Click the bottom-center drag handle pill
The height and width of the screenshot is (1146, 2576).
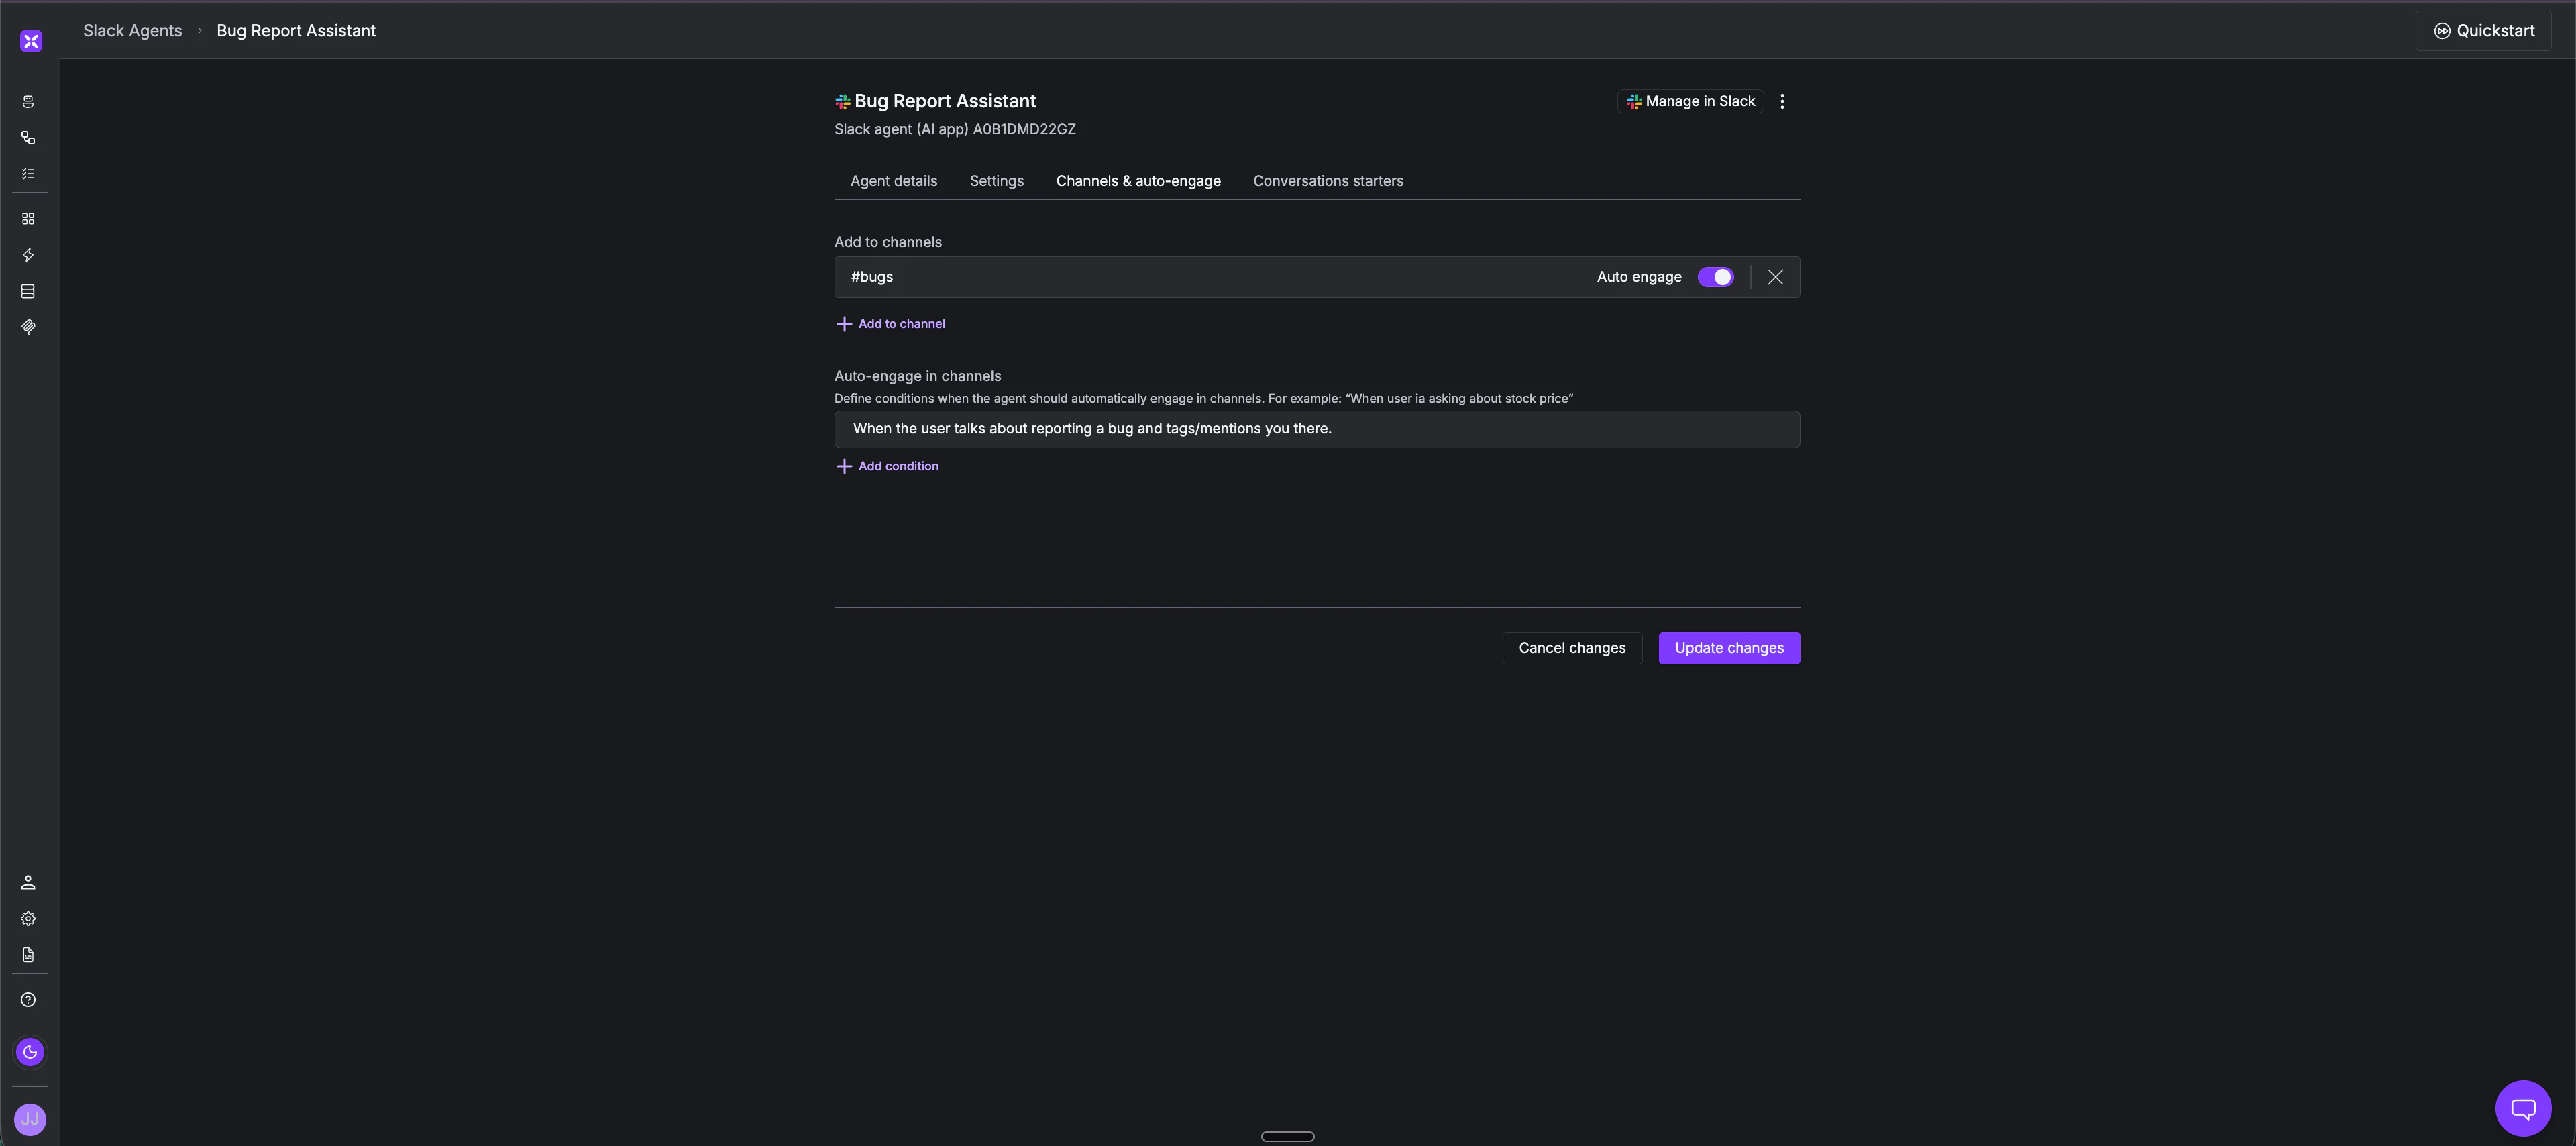coord(1288,1136)
